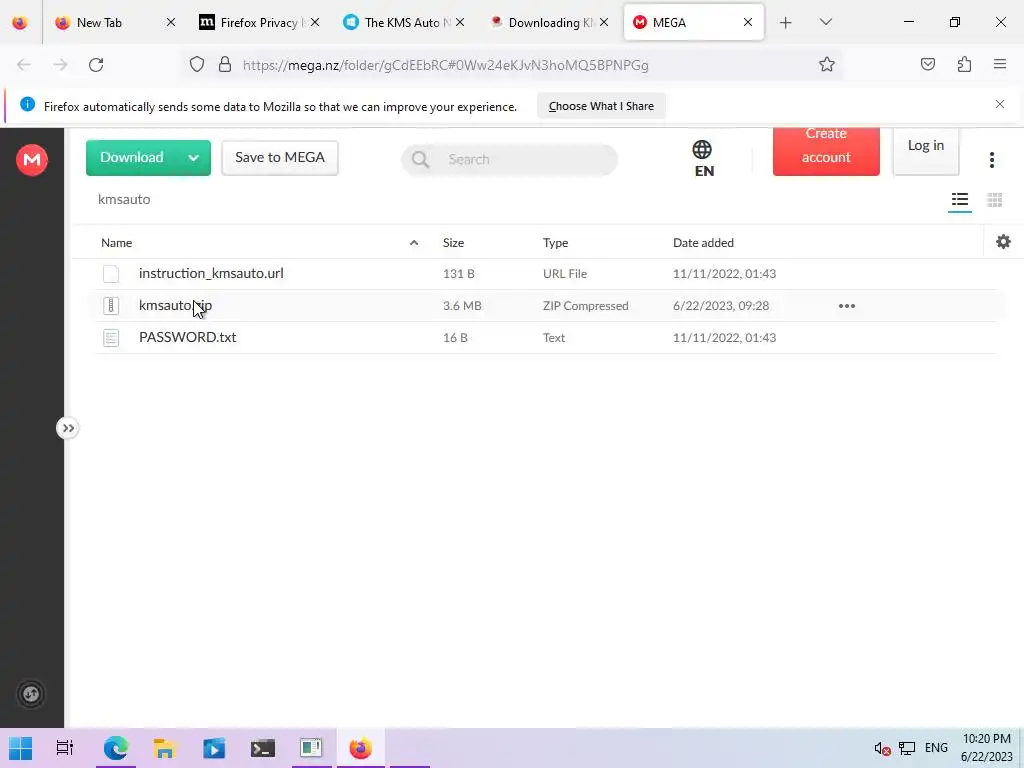Sort by the Name column header
Image resolution: width=1024 pixels, height=768 pixels.
pos(116,243)
